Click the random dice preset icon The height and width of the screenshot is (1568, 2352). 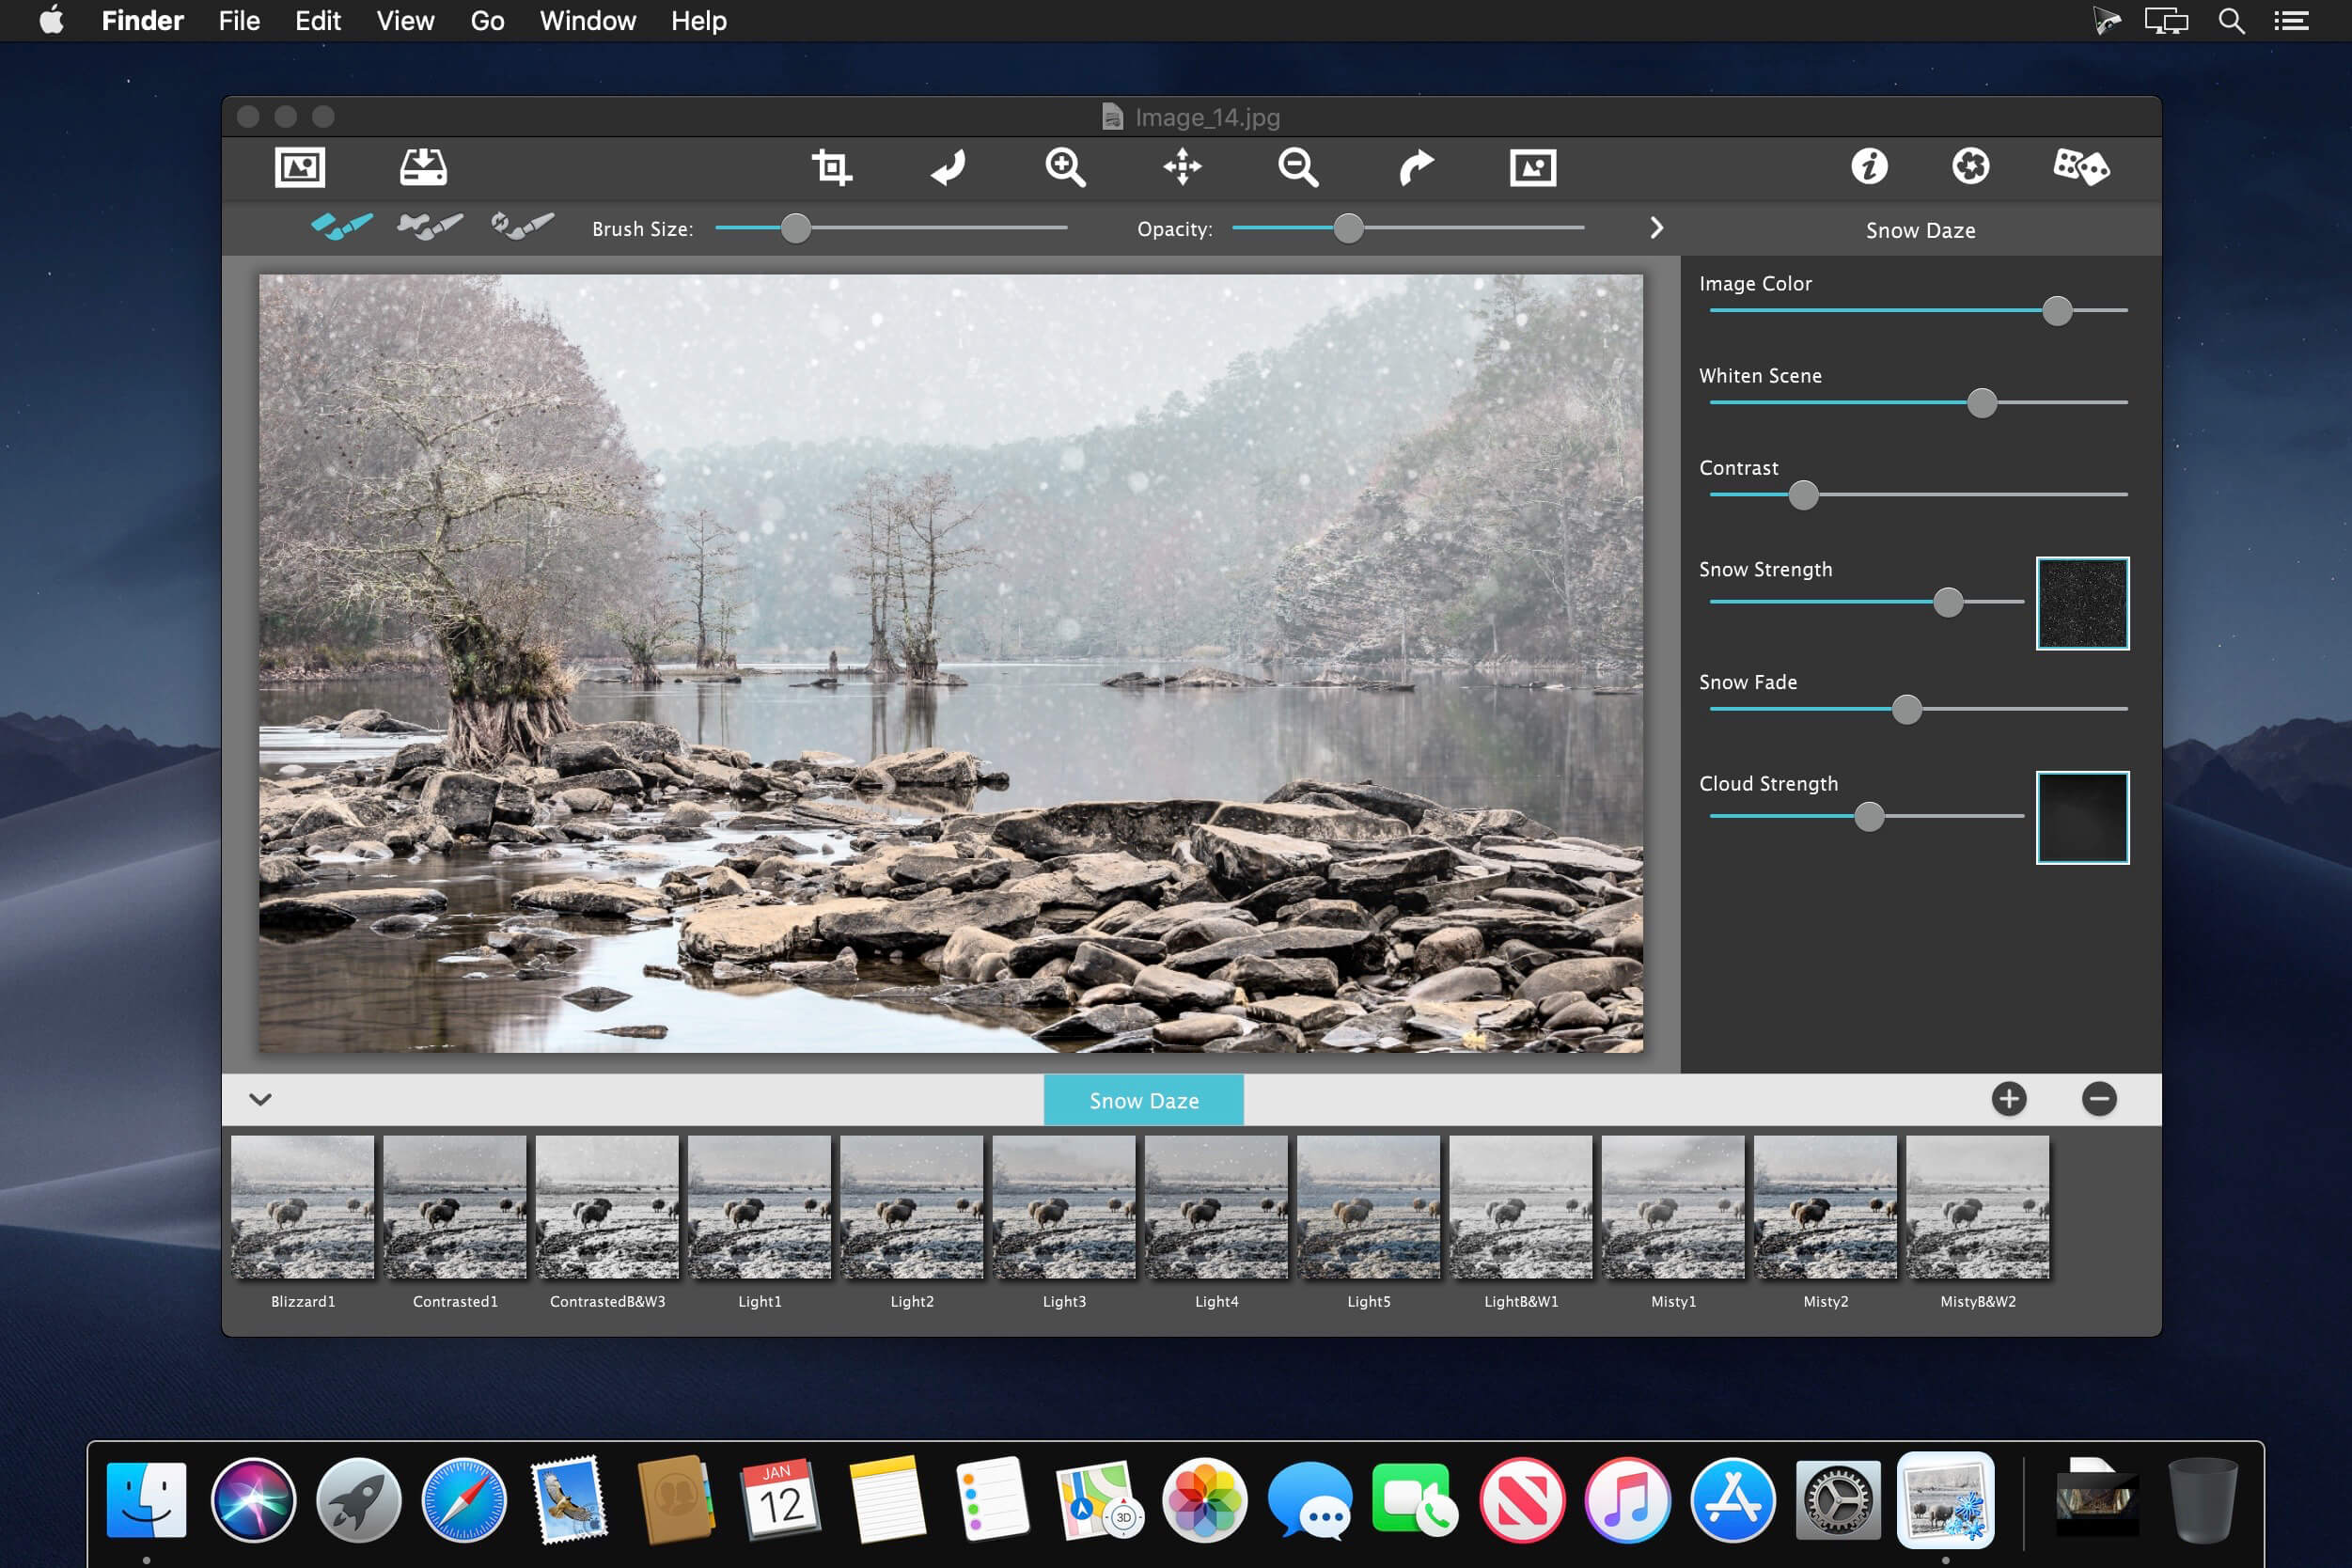pos(2081,167)
